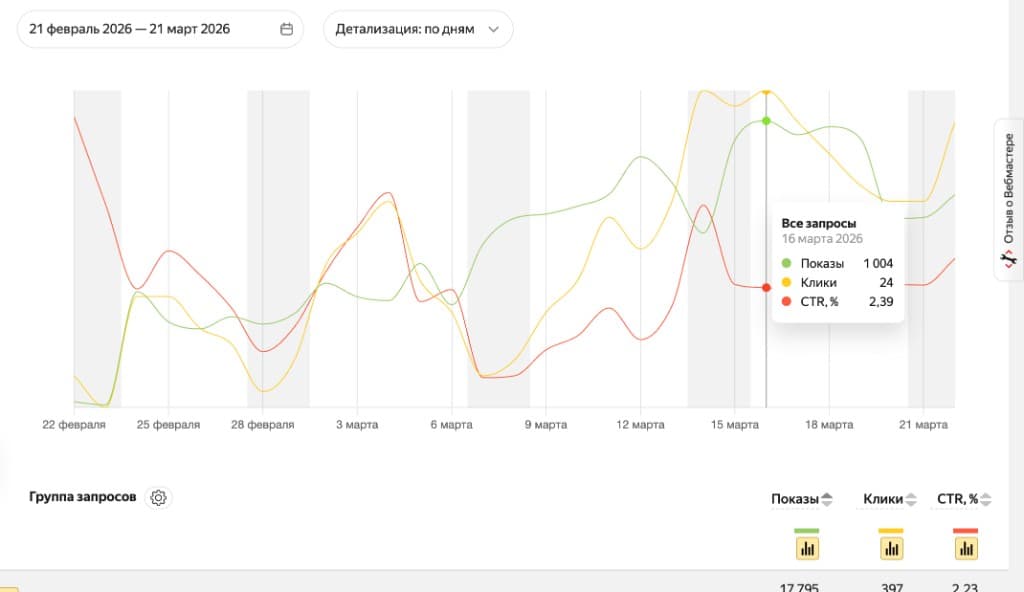
Task: Toggle the Клики chart bar icon
Action: click(x=891, y=548)
